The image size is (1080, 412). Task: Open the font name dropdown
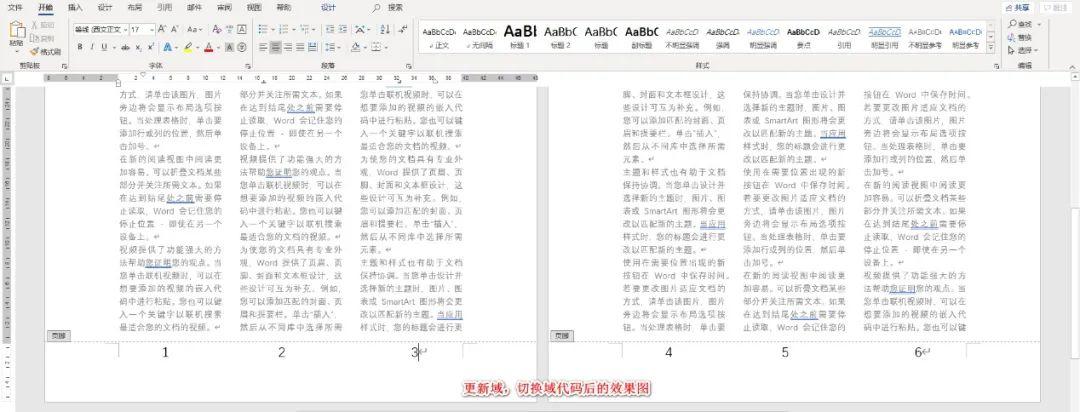(x=125, y=30)
